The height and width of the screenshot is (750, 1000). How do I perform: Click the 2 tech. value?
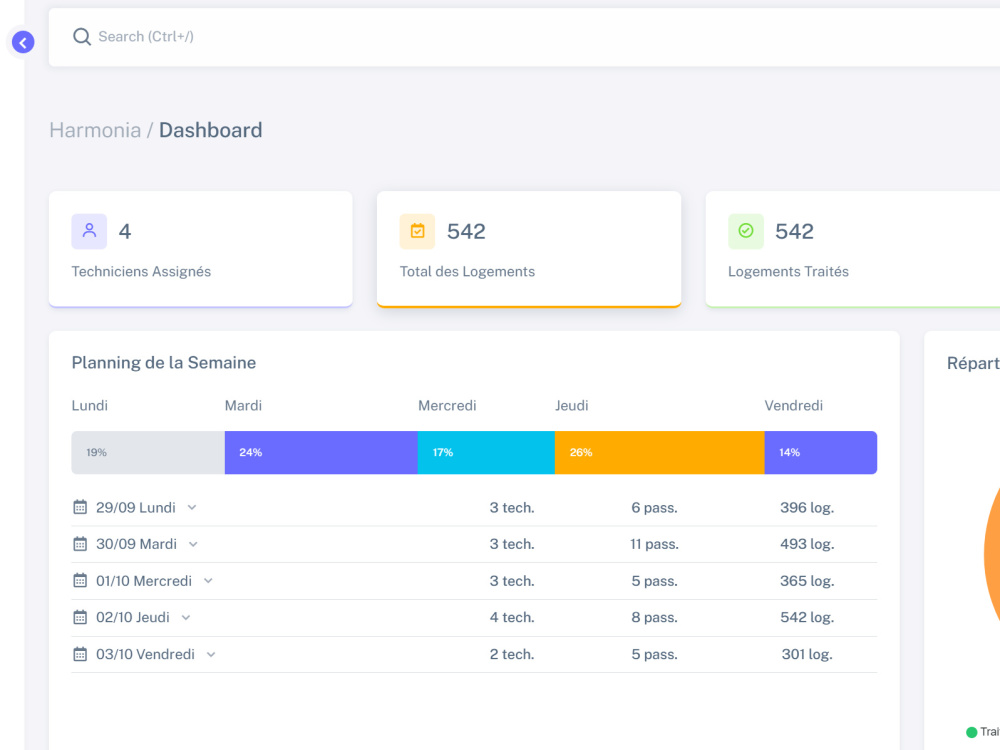[x=512, y=654]
